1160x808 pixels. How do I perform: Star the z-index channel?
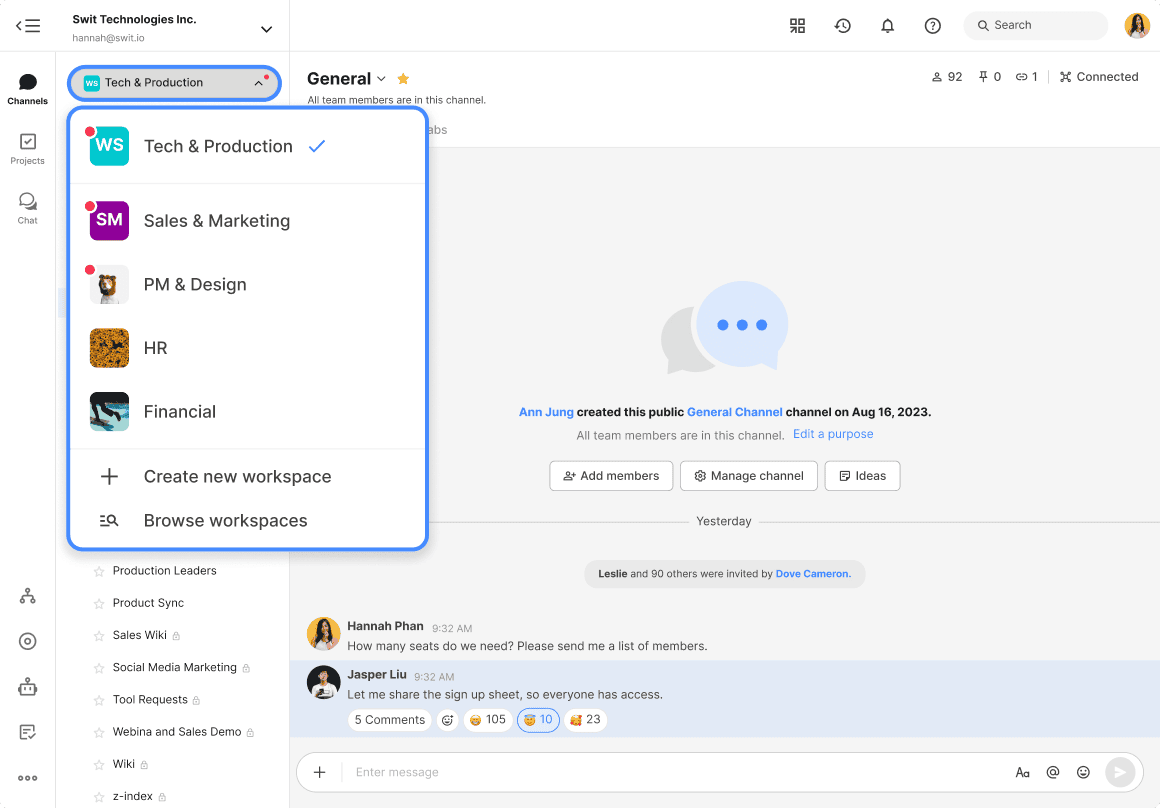[x=98, y=797]
